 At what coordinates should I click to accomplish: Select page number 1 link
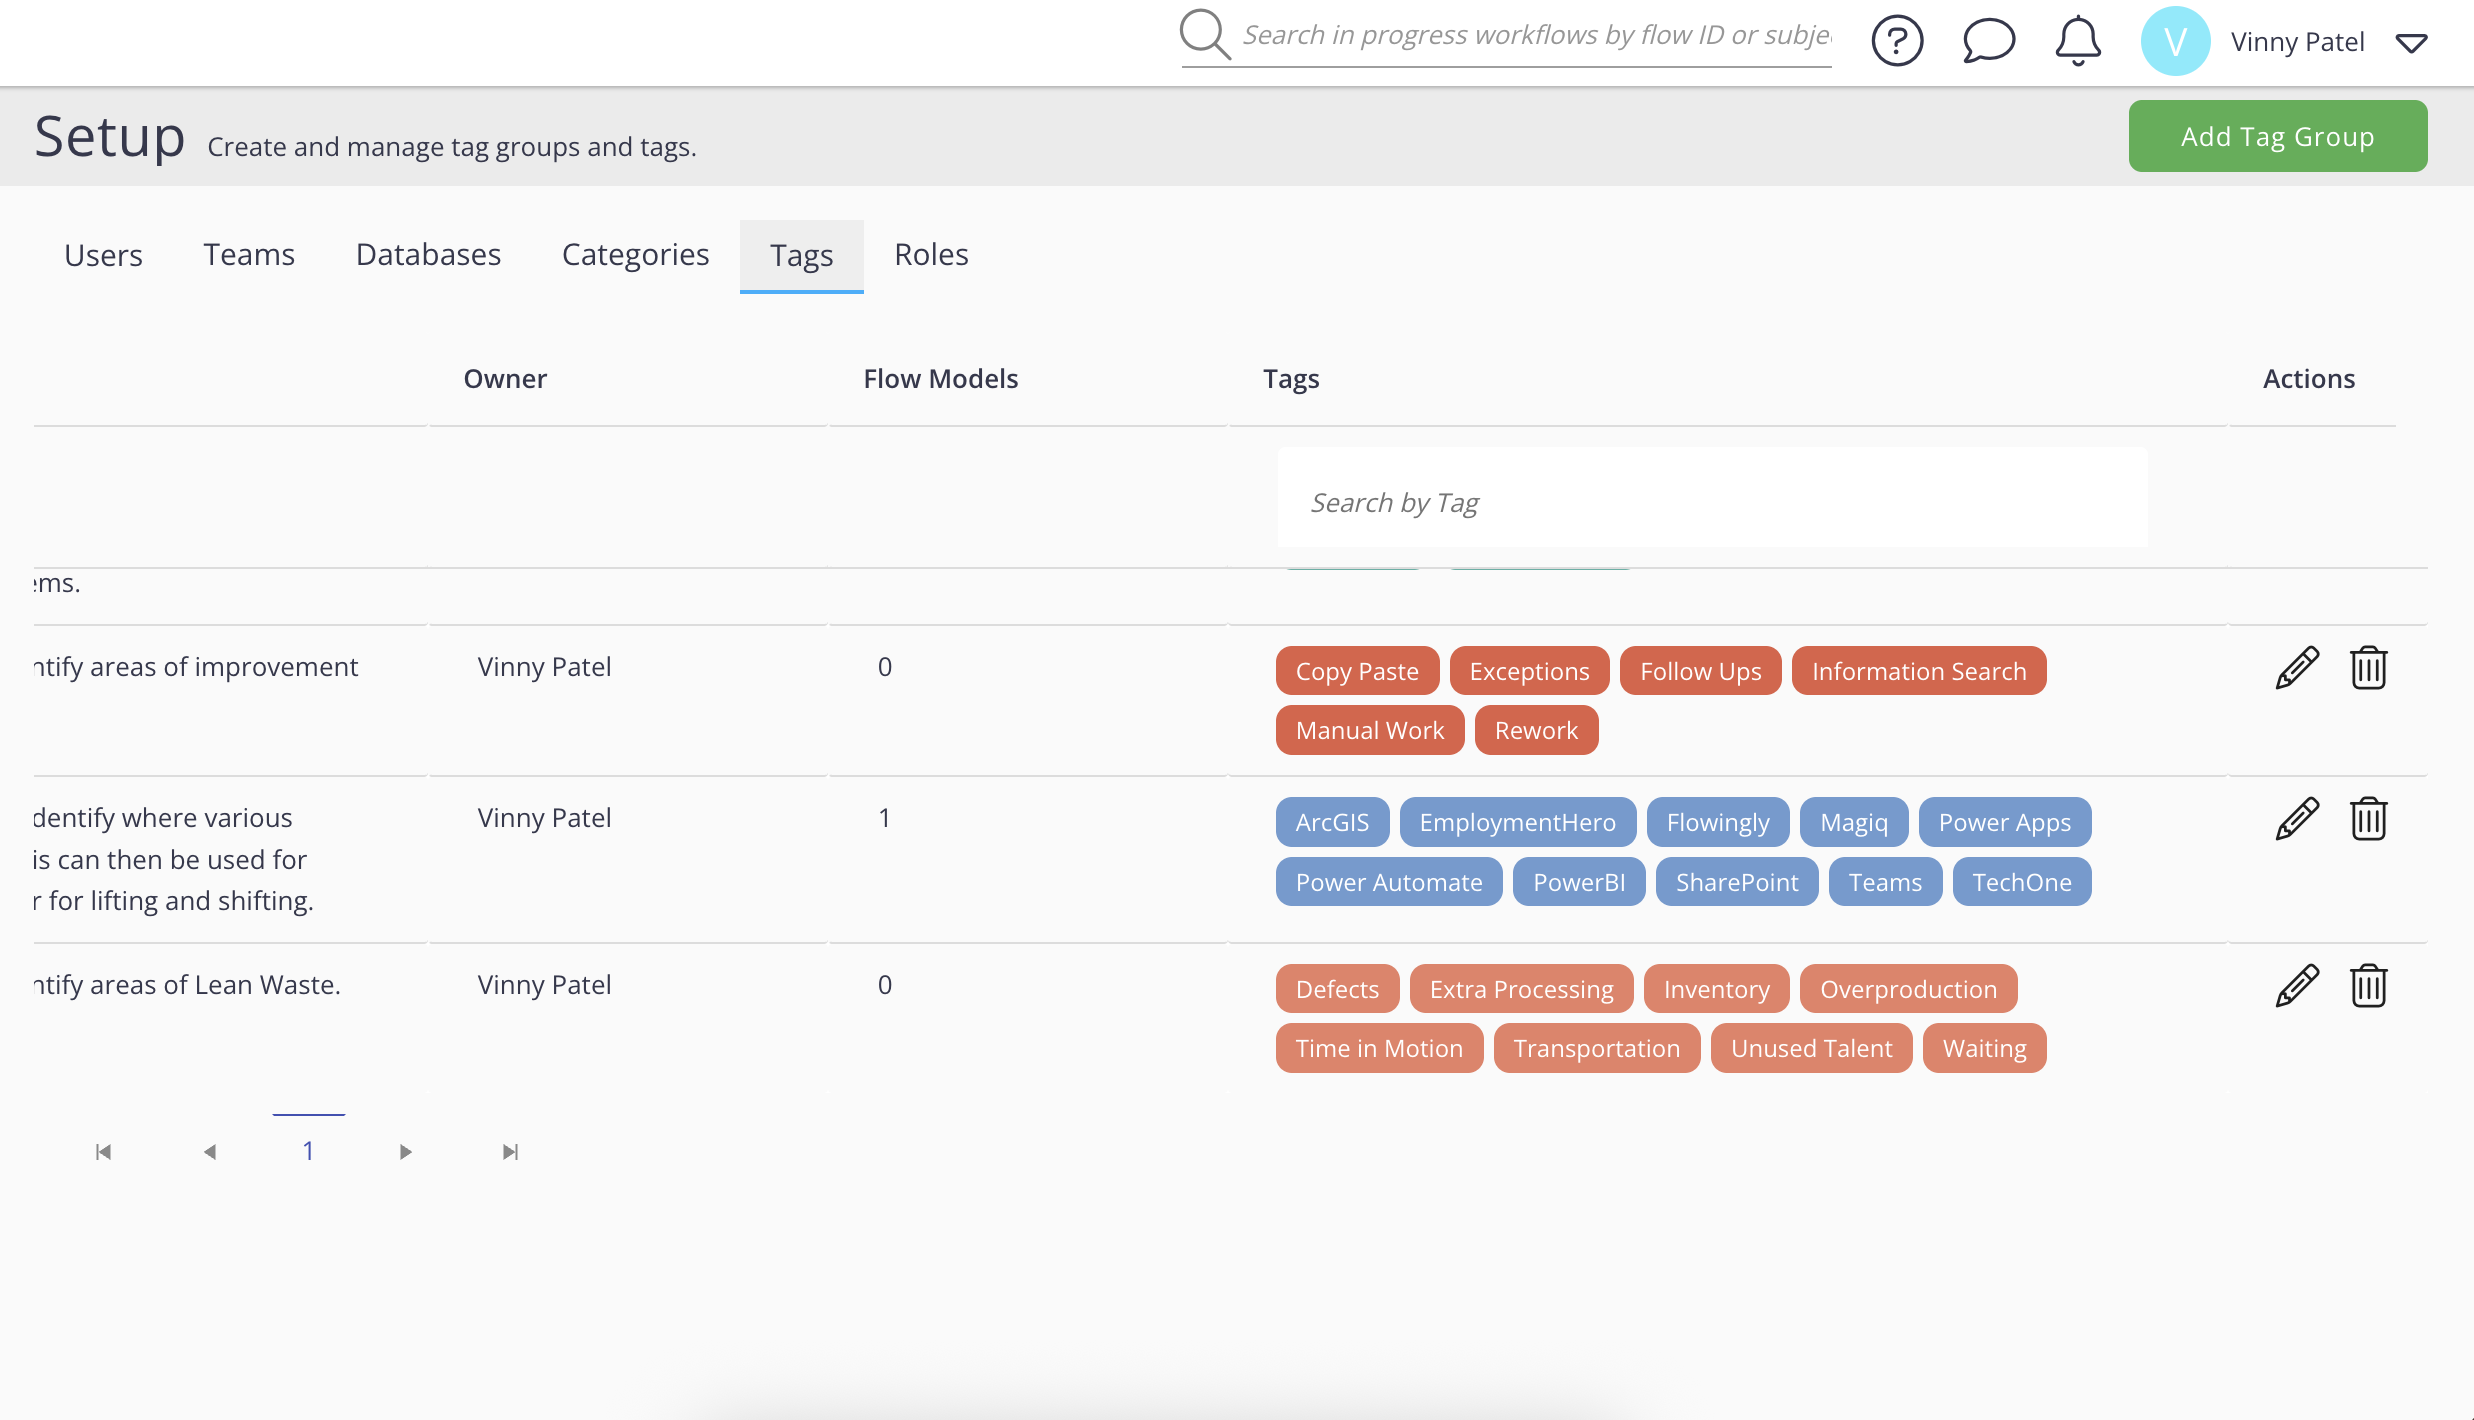(308, 1151)
